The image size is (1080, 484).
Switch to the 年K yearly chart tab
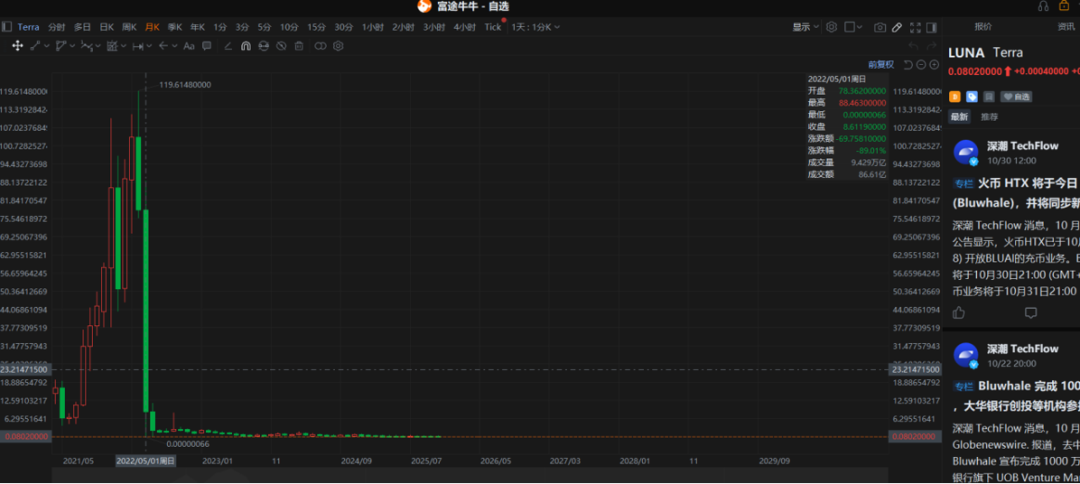(197, 27)
